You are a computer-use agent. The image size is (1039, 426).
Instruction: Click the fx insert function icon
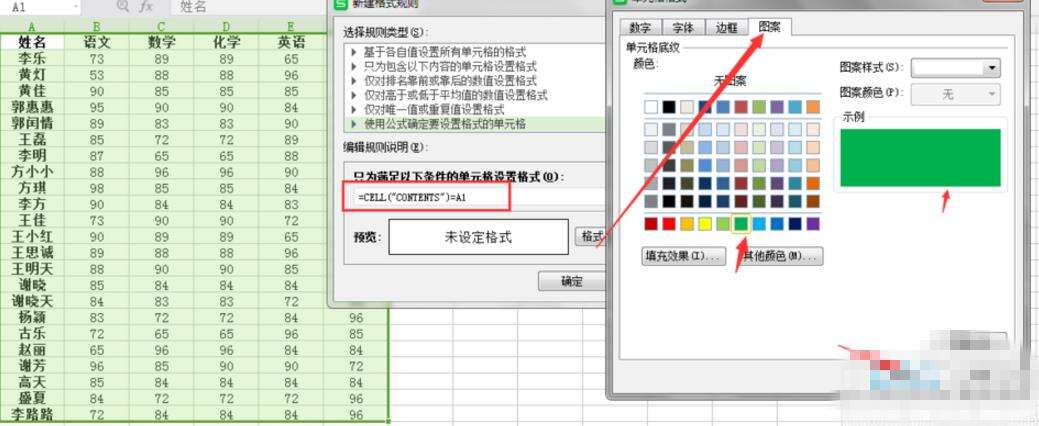point(146,7)
